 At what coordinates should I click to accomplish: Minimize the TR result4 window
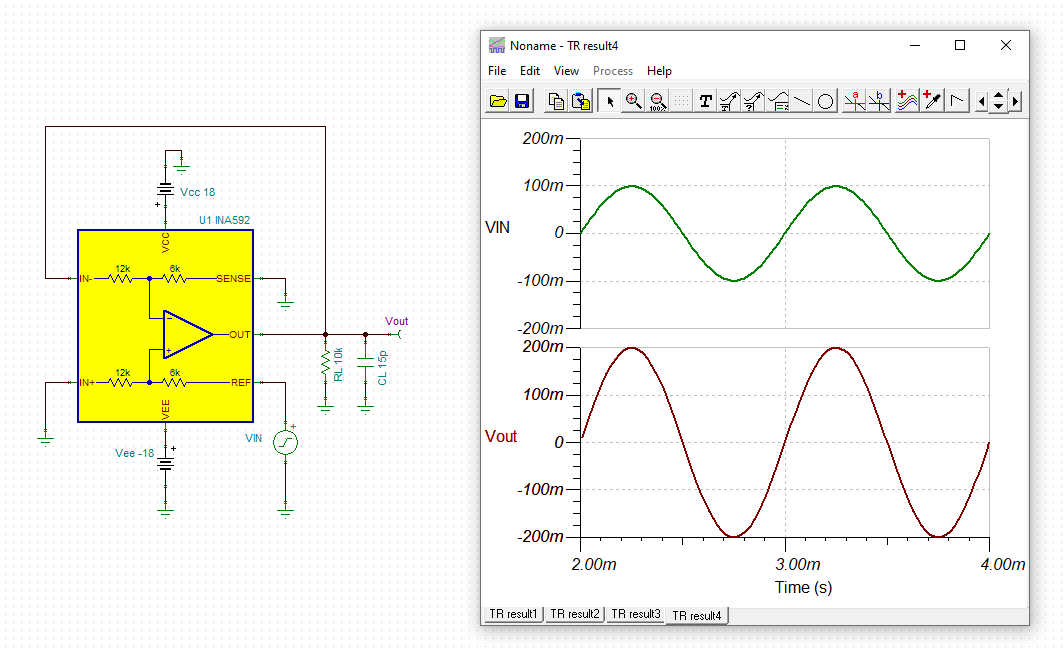coord(915,45)
